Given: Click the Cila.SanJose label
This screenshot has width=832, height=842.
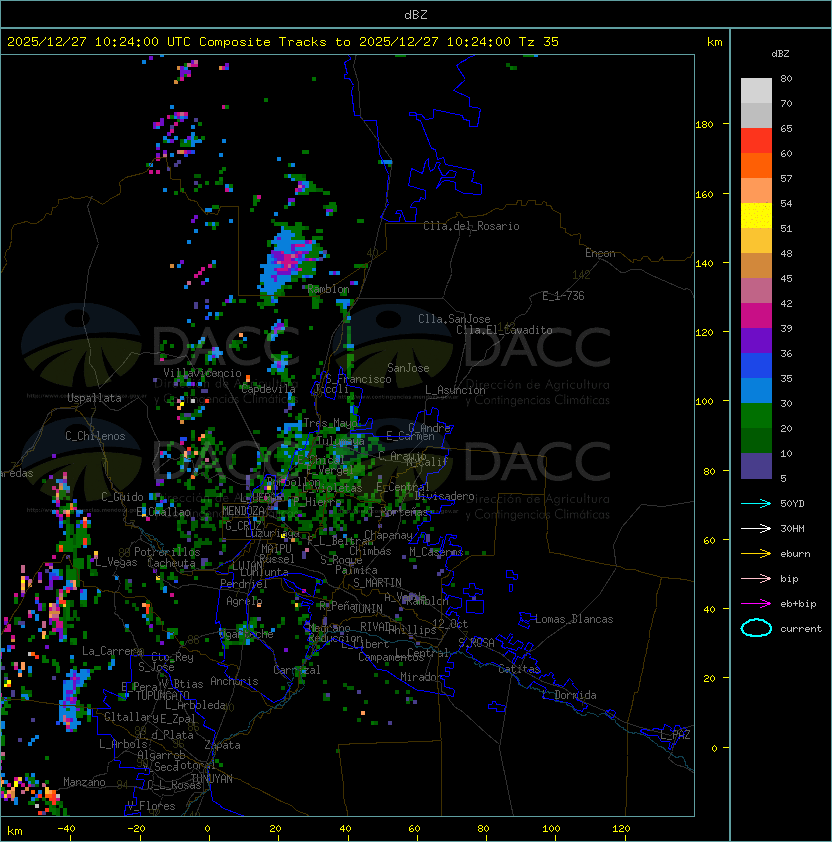Looking at the screenshot, I should (x=454, y=319).
